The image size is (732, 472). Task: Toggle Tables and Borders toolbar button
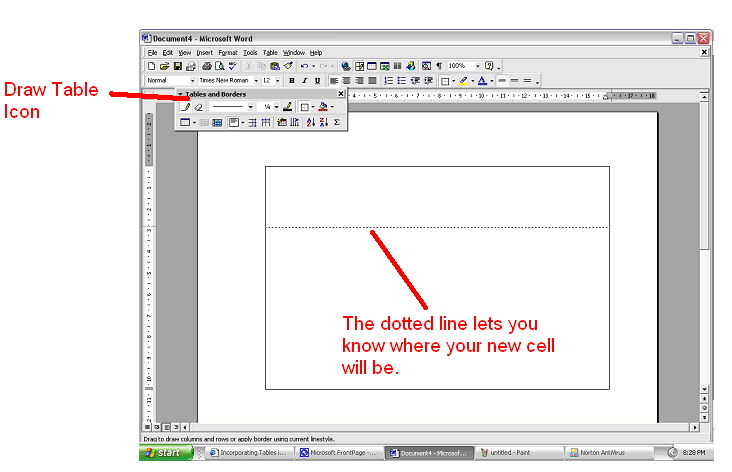pos(359,66)
